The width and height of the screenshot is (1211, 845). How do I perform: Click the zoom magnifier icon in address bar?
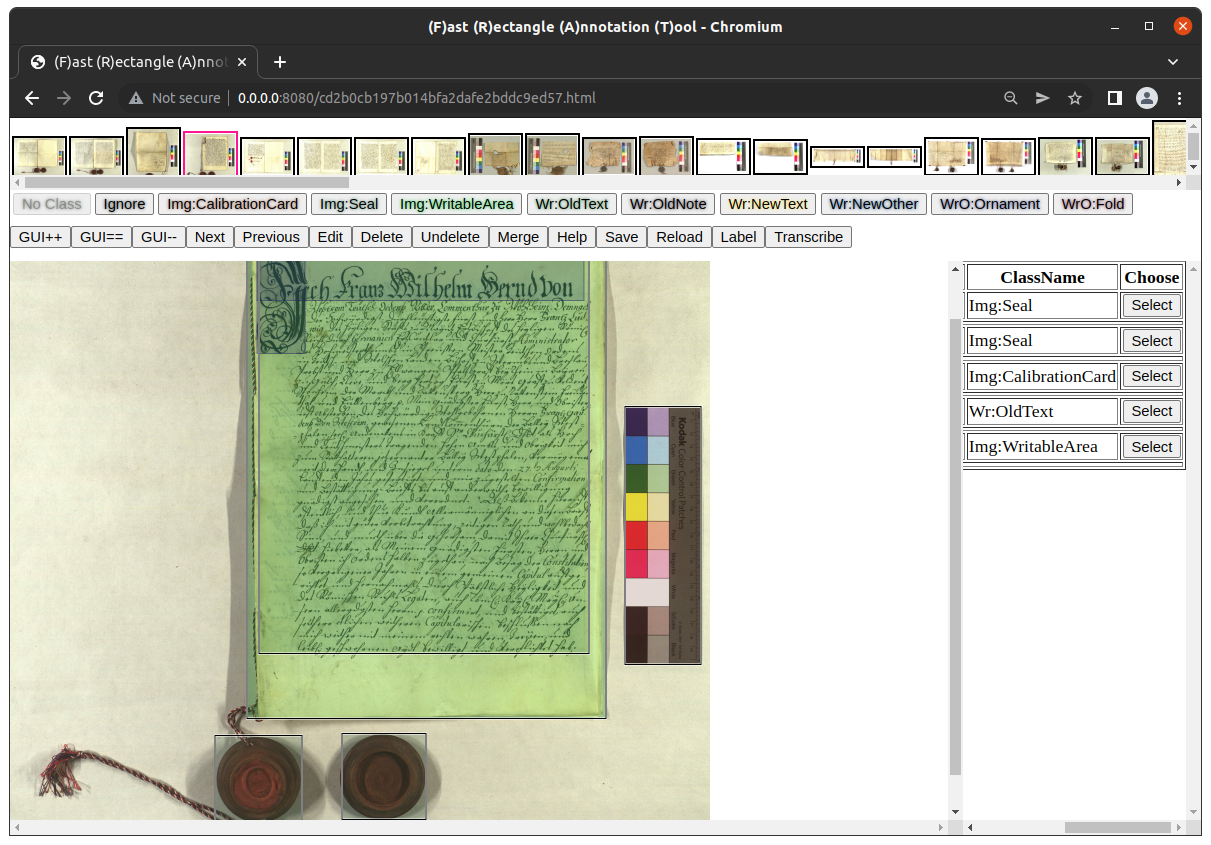pyautogui.click(x=1011, y=98)
